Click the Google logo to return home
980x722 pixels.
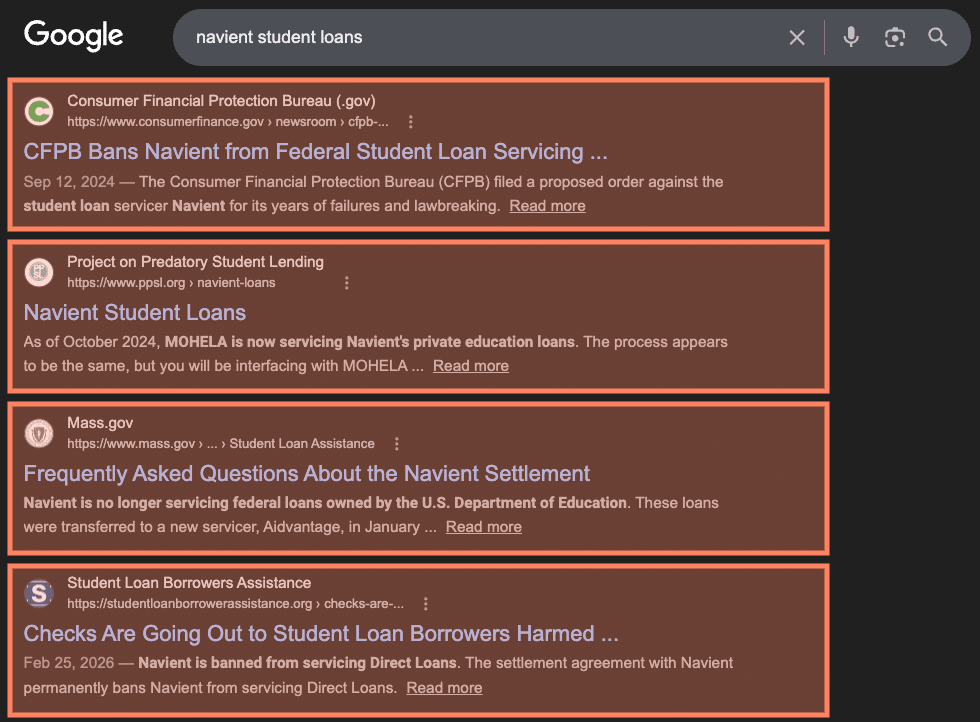coord(73,36)
